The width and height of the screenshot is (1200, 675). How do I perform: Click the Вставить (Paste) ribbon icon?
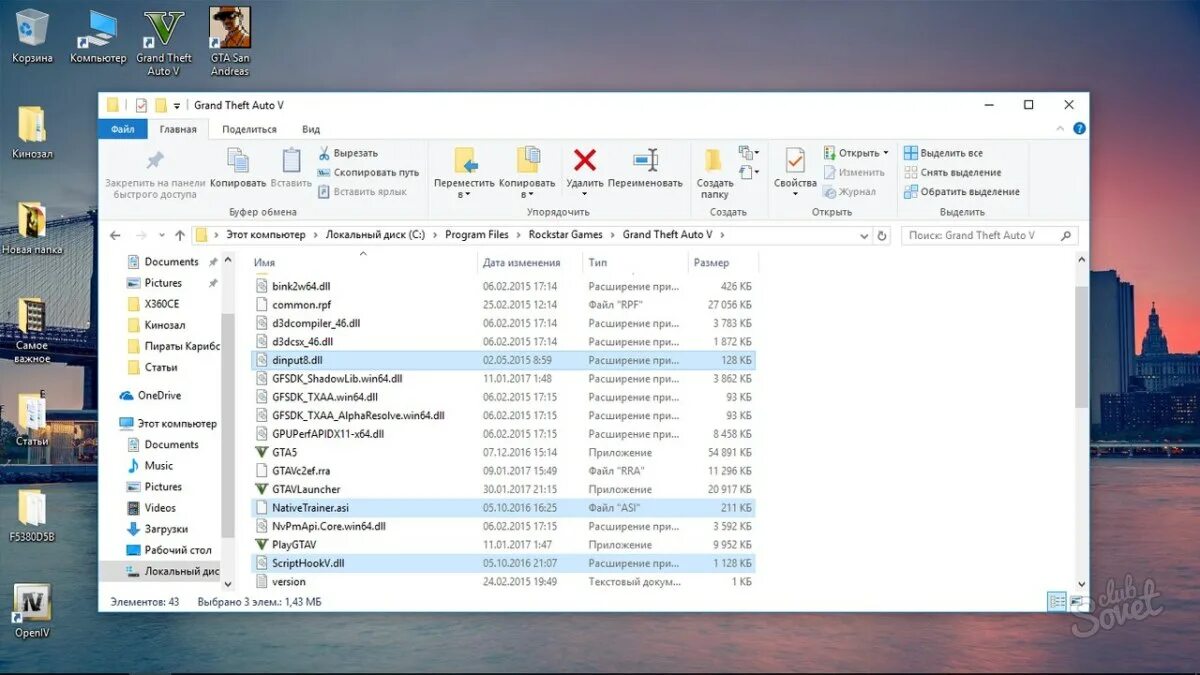click(291, 161)
